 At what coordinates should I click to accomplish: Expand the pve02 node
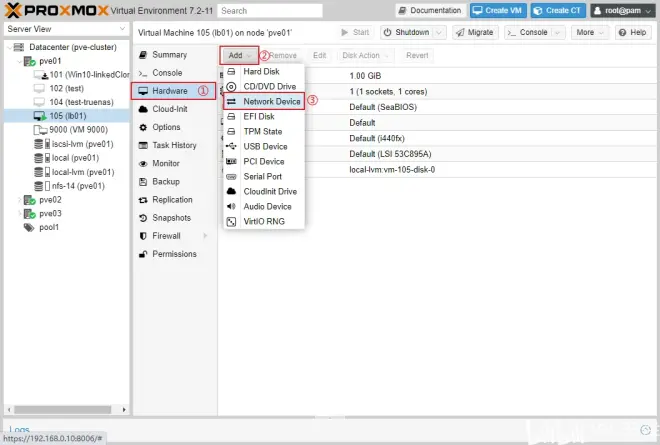19,200
